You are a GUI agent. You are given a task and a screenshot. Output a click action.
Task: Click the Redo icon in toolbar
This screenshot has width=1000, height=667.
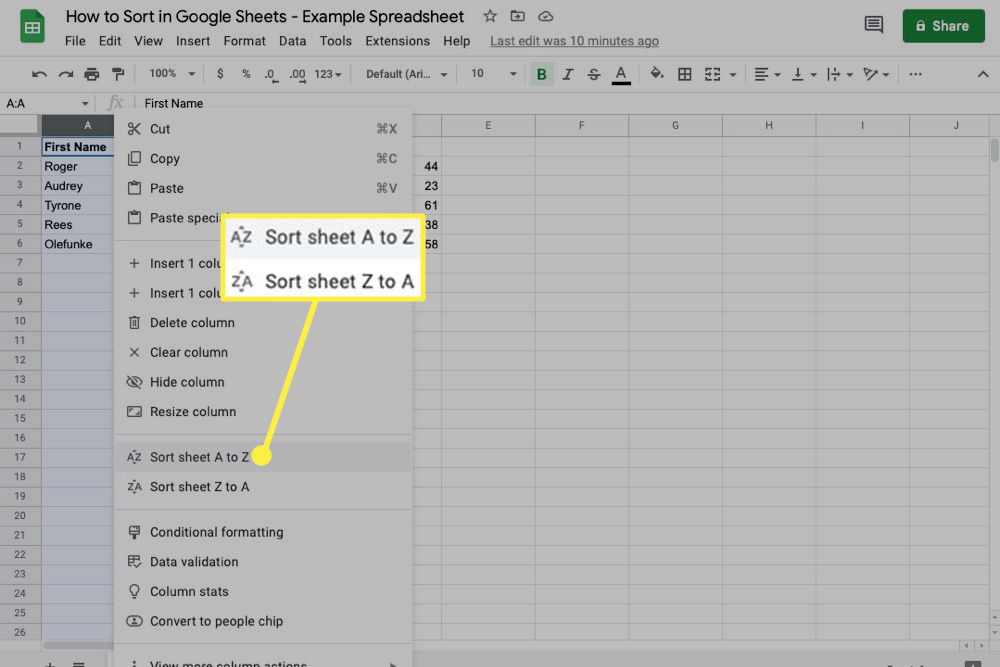pos(66,75)
